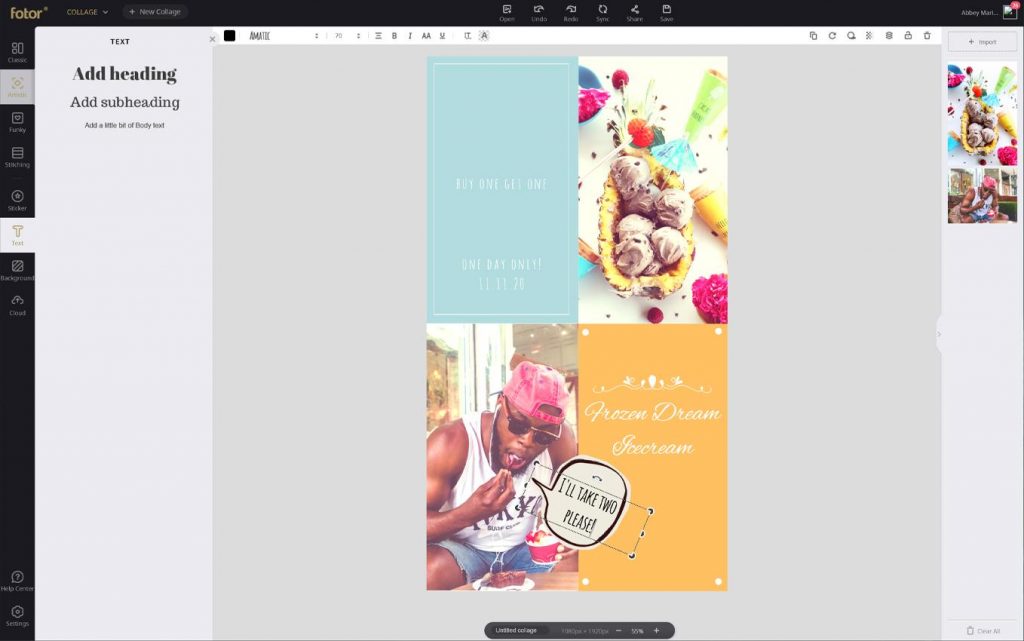Image resolution: width=1024 pixels, height=641 pixels.
Task: Toggle italic text formatting
Action: (x=410, y=36)
